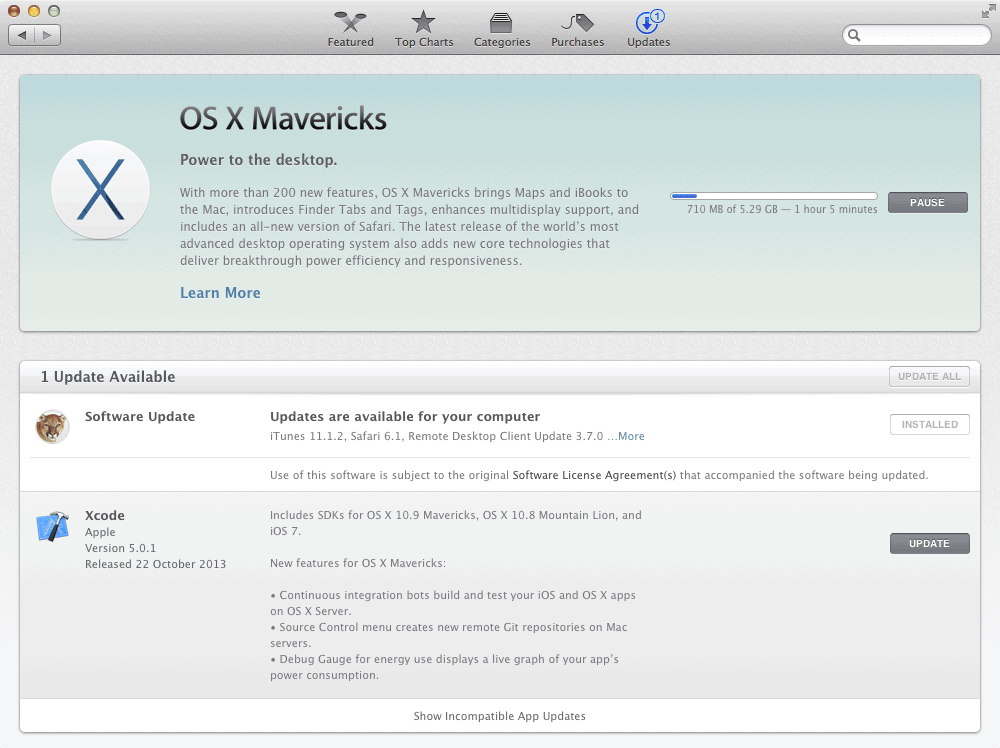Open the Learn More link
Image resolution: width=1000 pixels, height=748 pixels.
pos(220,293)
